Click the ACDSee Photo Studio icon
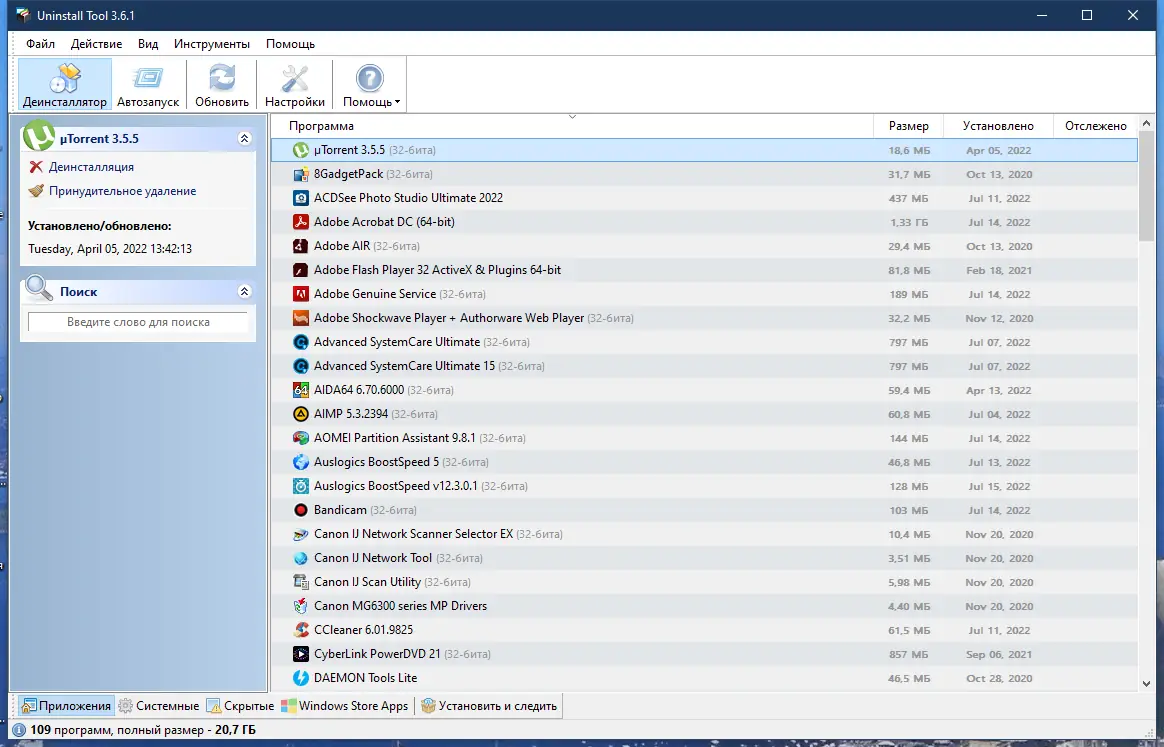This screenshot has height=747, width=1164. 301,198
